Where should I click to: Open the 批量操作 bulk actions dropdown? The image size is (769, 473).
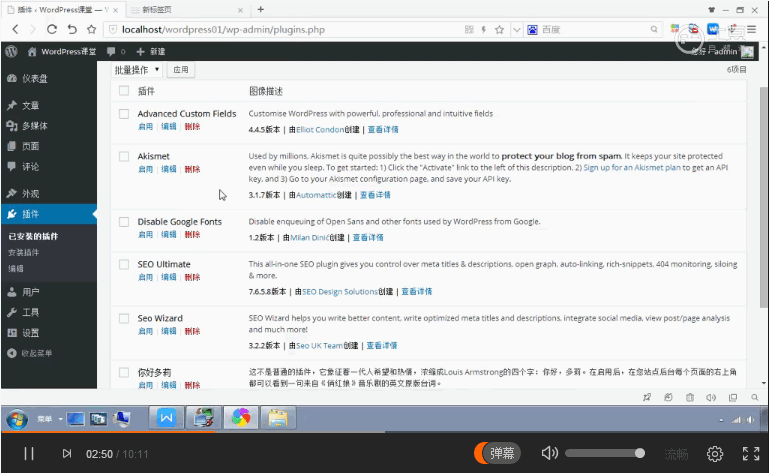pyautogui.click(x=137, y=70)
